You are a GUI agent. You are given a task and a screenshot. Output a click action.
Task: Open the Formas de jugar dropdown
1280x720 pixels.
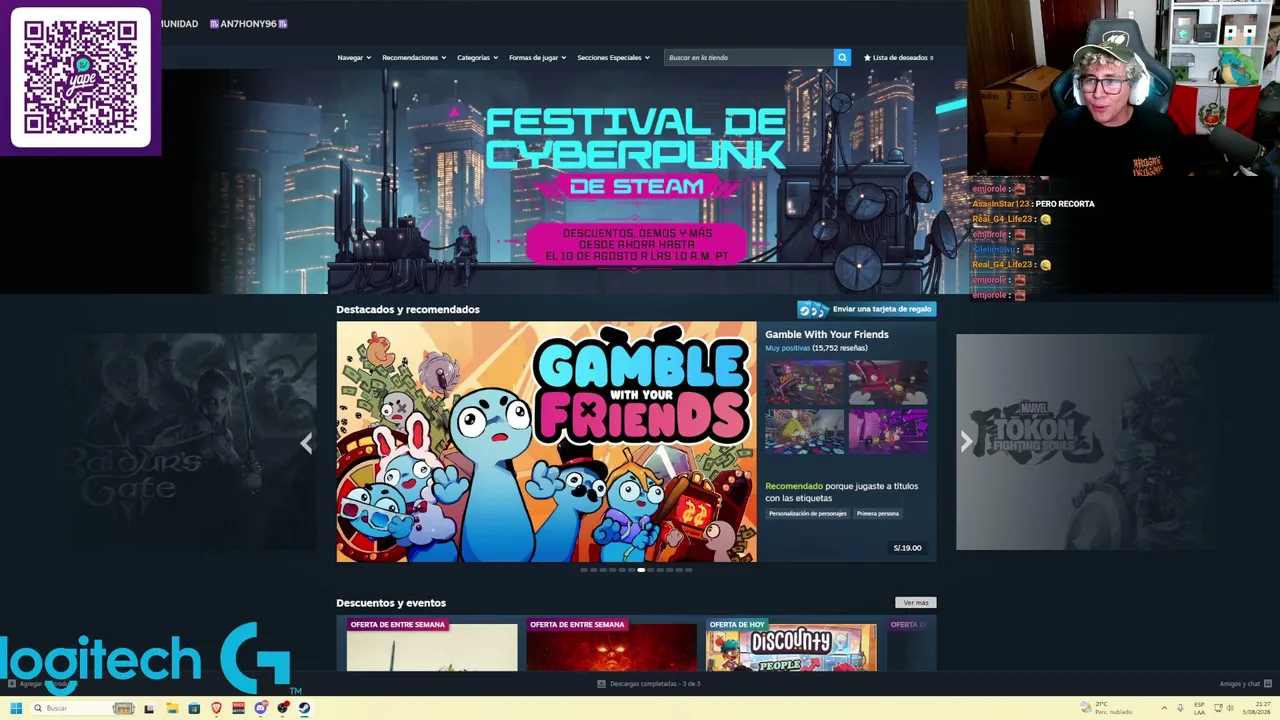click(x=537, y=58)
